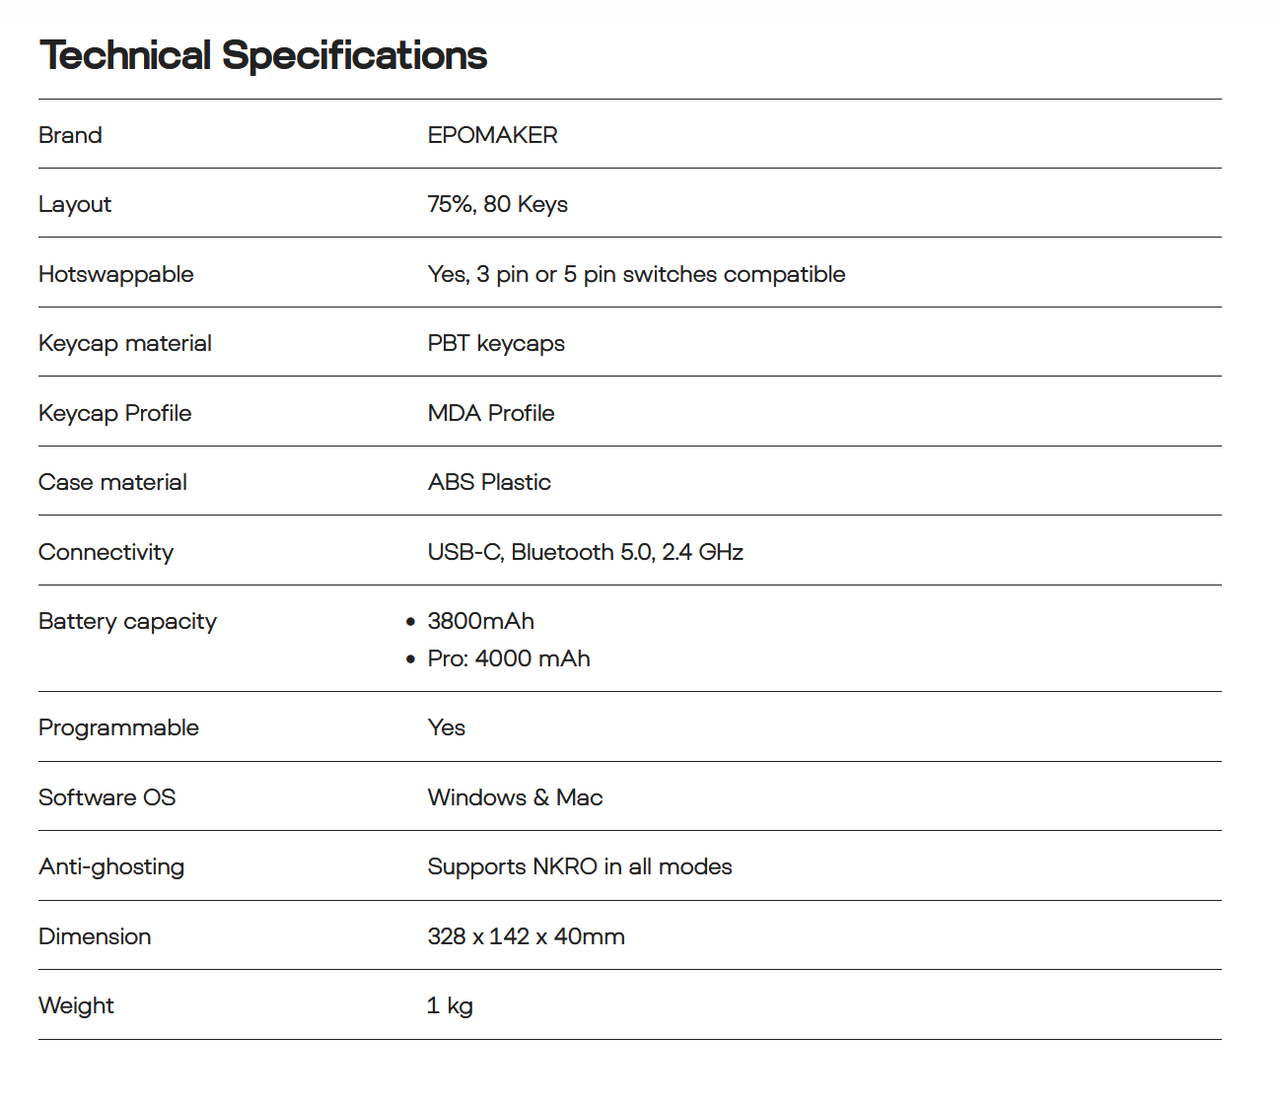Click the Connectivity row label
This screenshot has height=1102, width=1280.
click(106, 552)
